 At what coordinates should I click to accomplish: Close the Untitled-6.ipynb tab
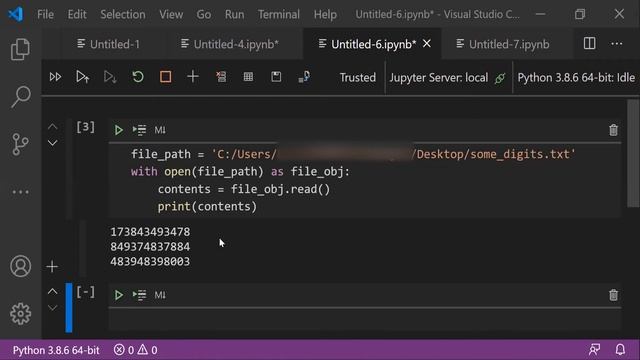point(427,43)
